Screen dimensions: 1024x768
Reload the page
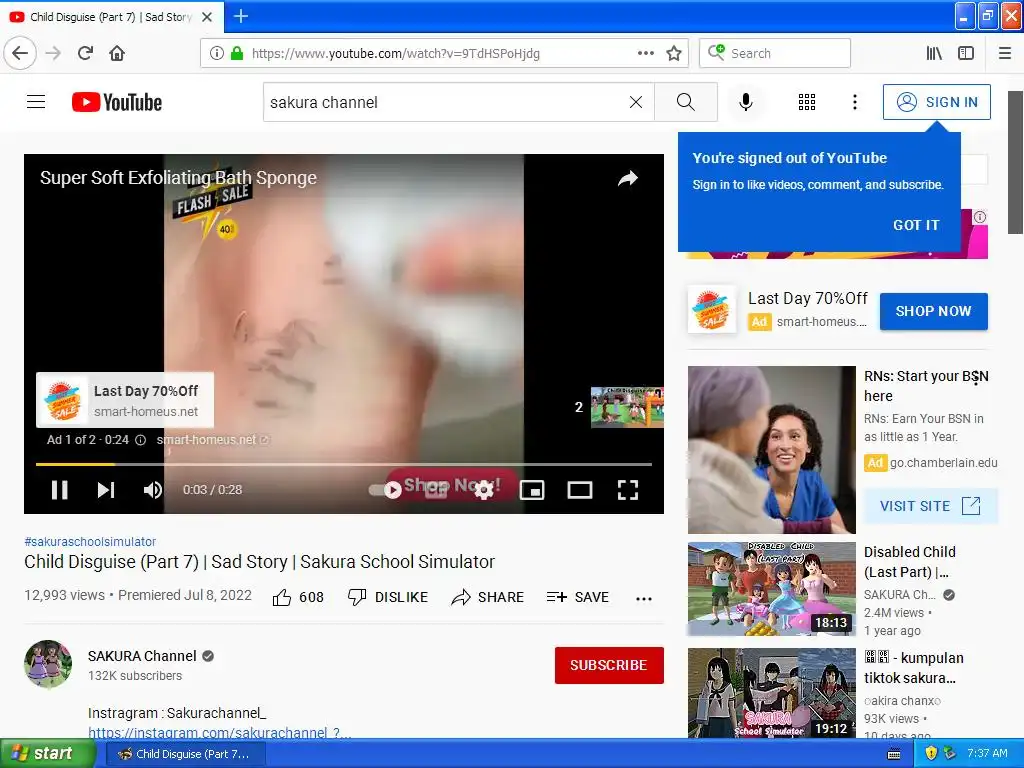tap(85, 53)
